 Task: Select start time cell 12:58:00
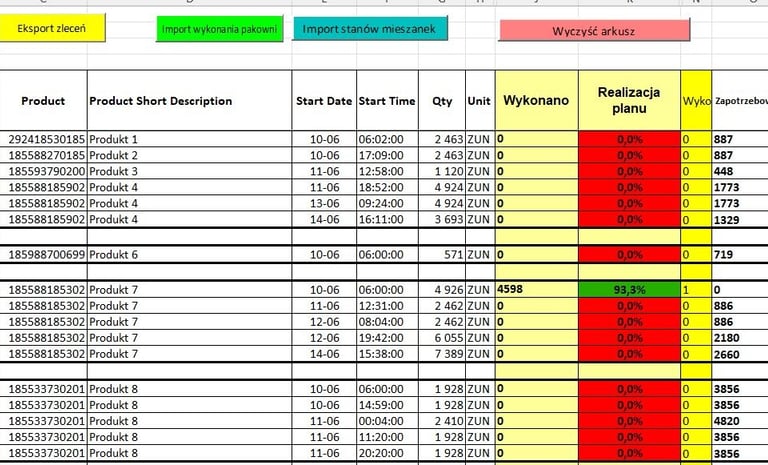pos(387,171)
